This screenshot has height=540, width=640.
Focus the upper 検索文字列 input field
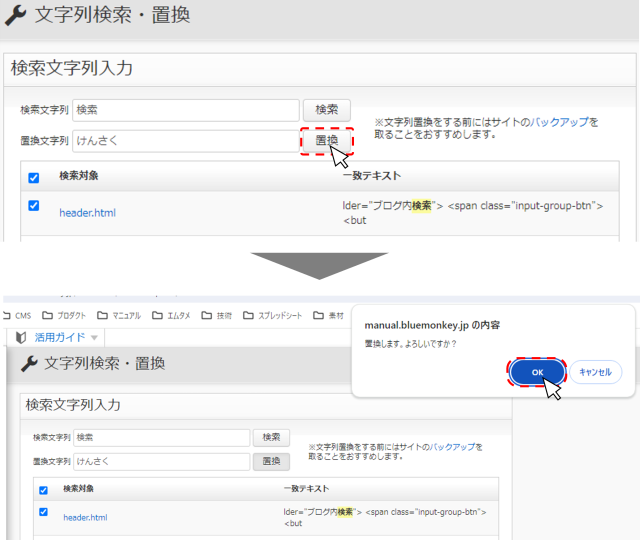pos(186,110)
